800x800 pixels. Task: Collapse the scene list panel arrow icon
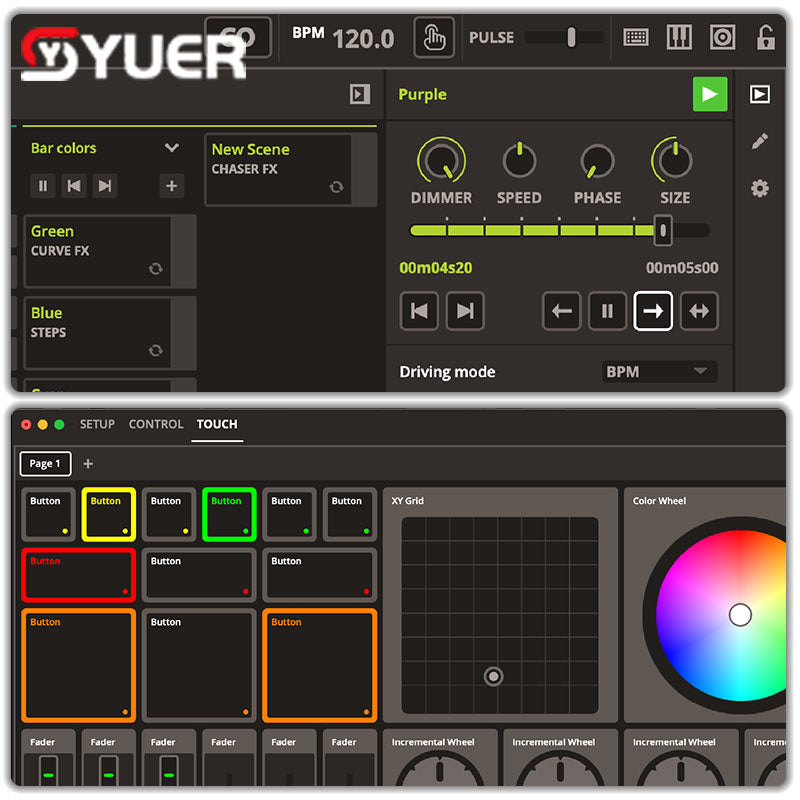[360, 94]
